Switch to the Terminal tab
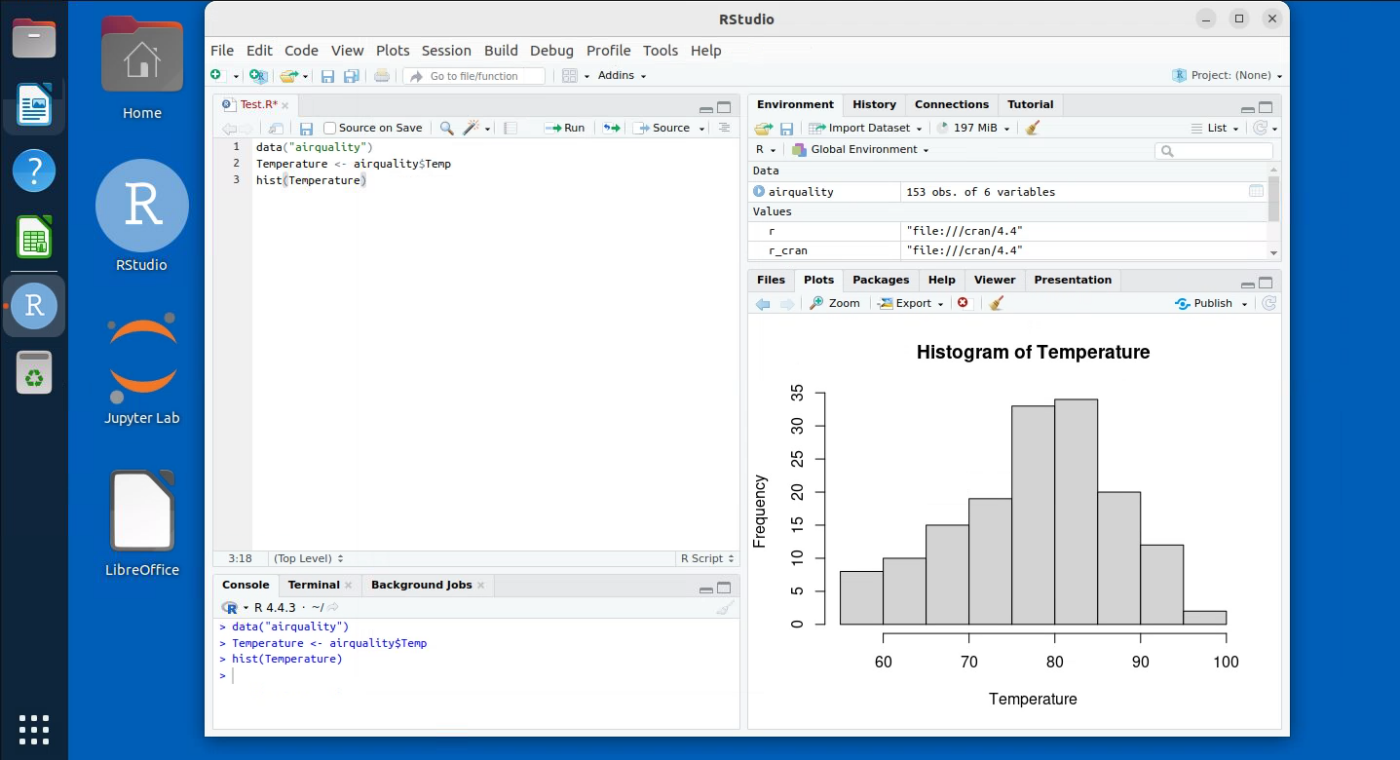 tap(314, 585)
